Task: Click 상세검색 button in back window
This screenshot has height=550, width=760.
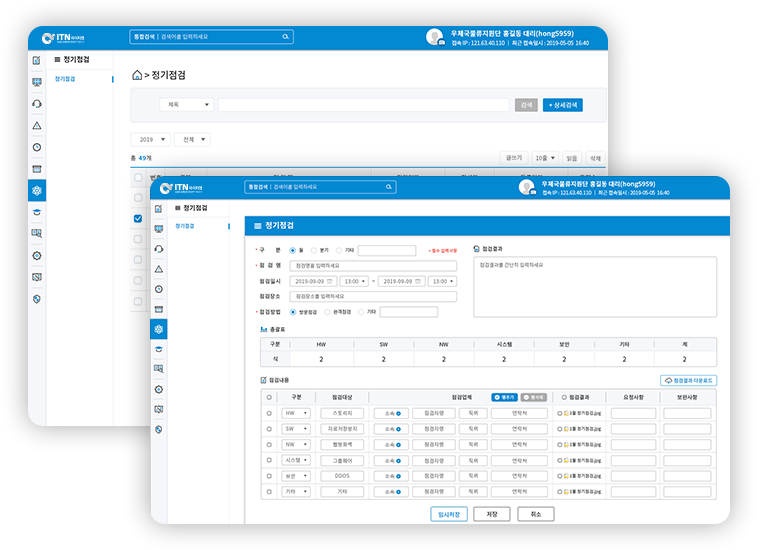Action: (563, 105)
